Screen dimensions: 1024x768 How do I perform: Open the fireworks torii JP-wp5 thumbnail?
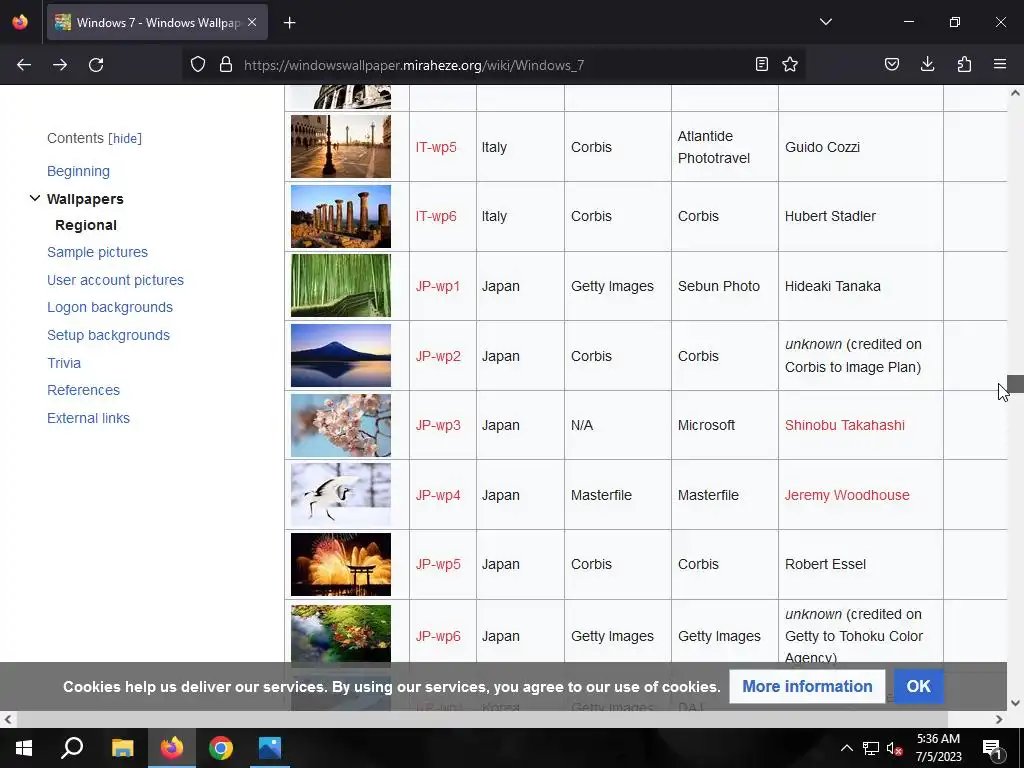pos(341,564)
